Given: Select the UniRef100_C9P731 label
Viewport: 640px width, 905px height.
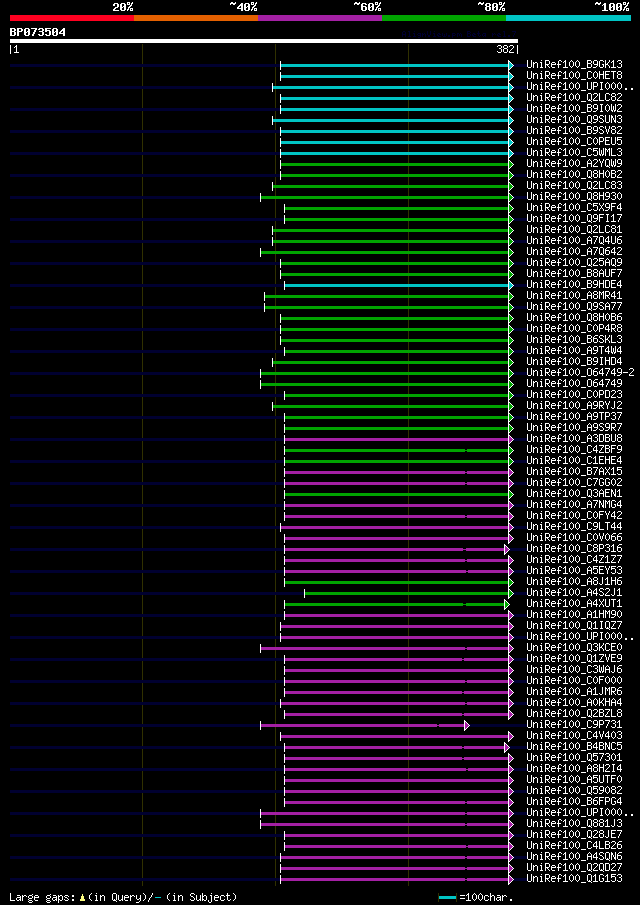Looking at the screenshot, I should pos(574,724).
